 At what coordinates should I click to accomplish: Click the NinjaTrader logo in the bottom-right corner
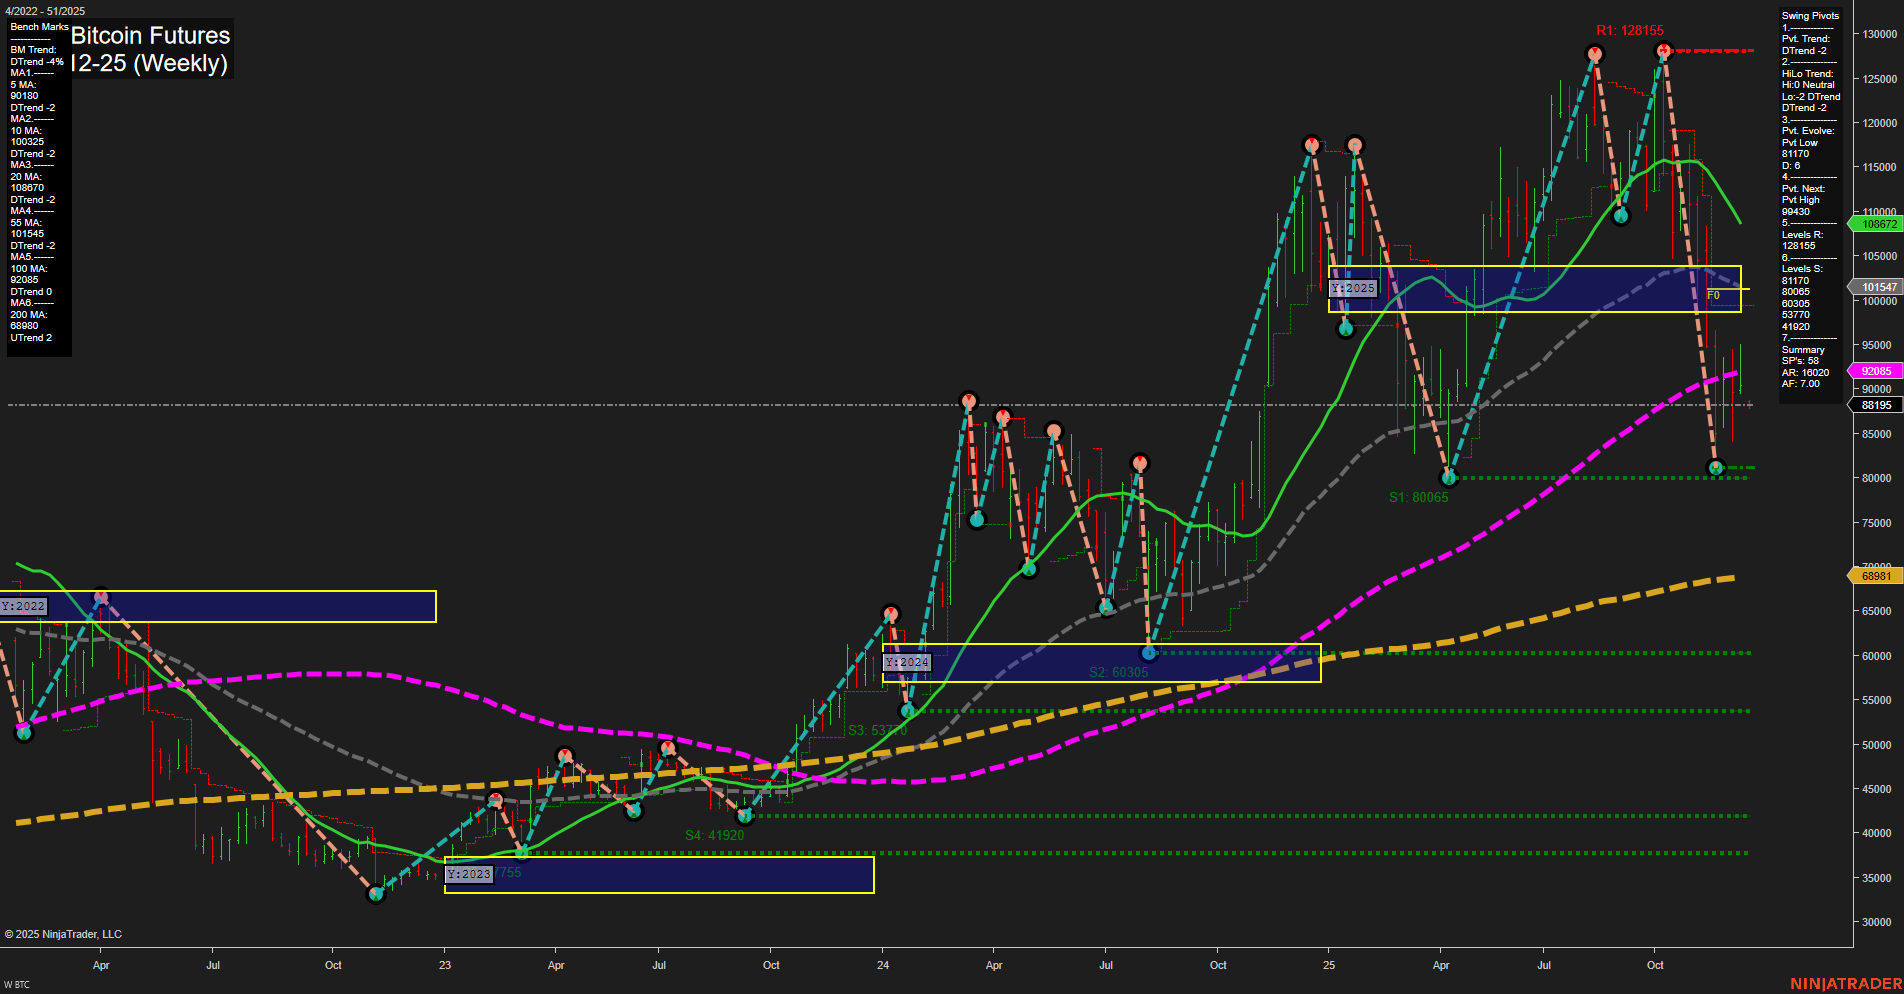(x=1846, y=981)
